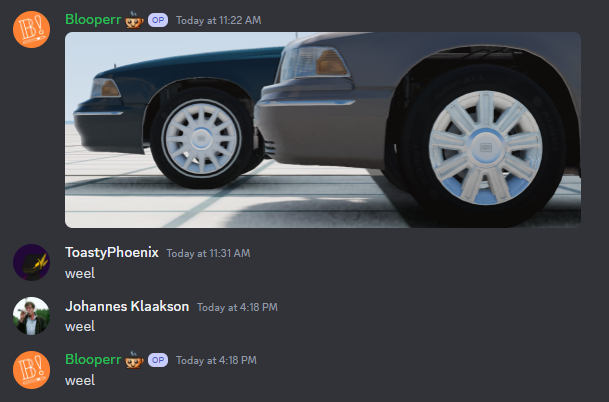Open Johannes Klaakson's profile picture
This screenshot has width=609, height=402.
click(31, 316)
